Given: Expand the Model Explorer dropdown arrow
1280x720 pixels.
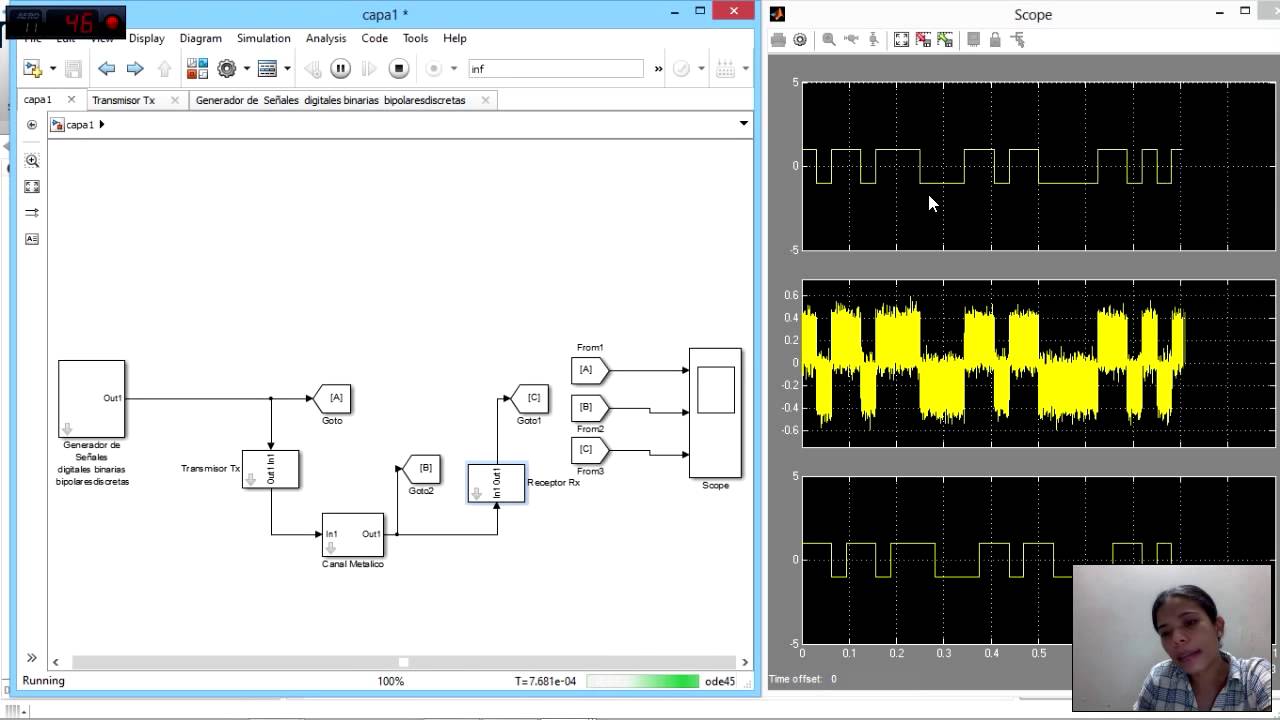Looking at the screenshot, I should coord(287,69).
